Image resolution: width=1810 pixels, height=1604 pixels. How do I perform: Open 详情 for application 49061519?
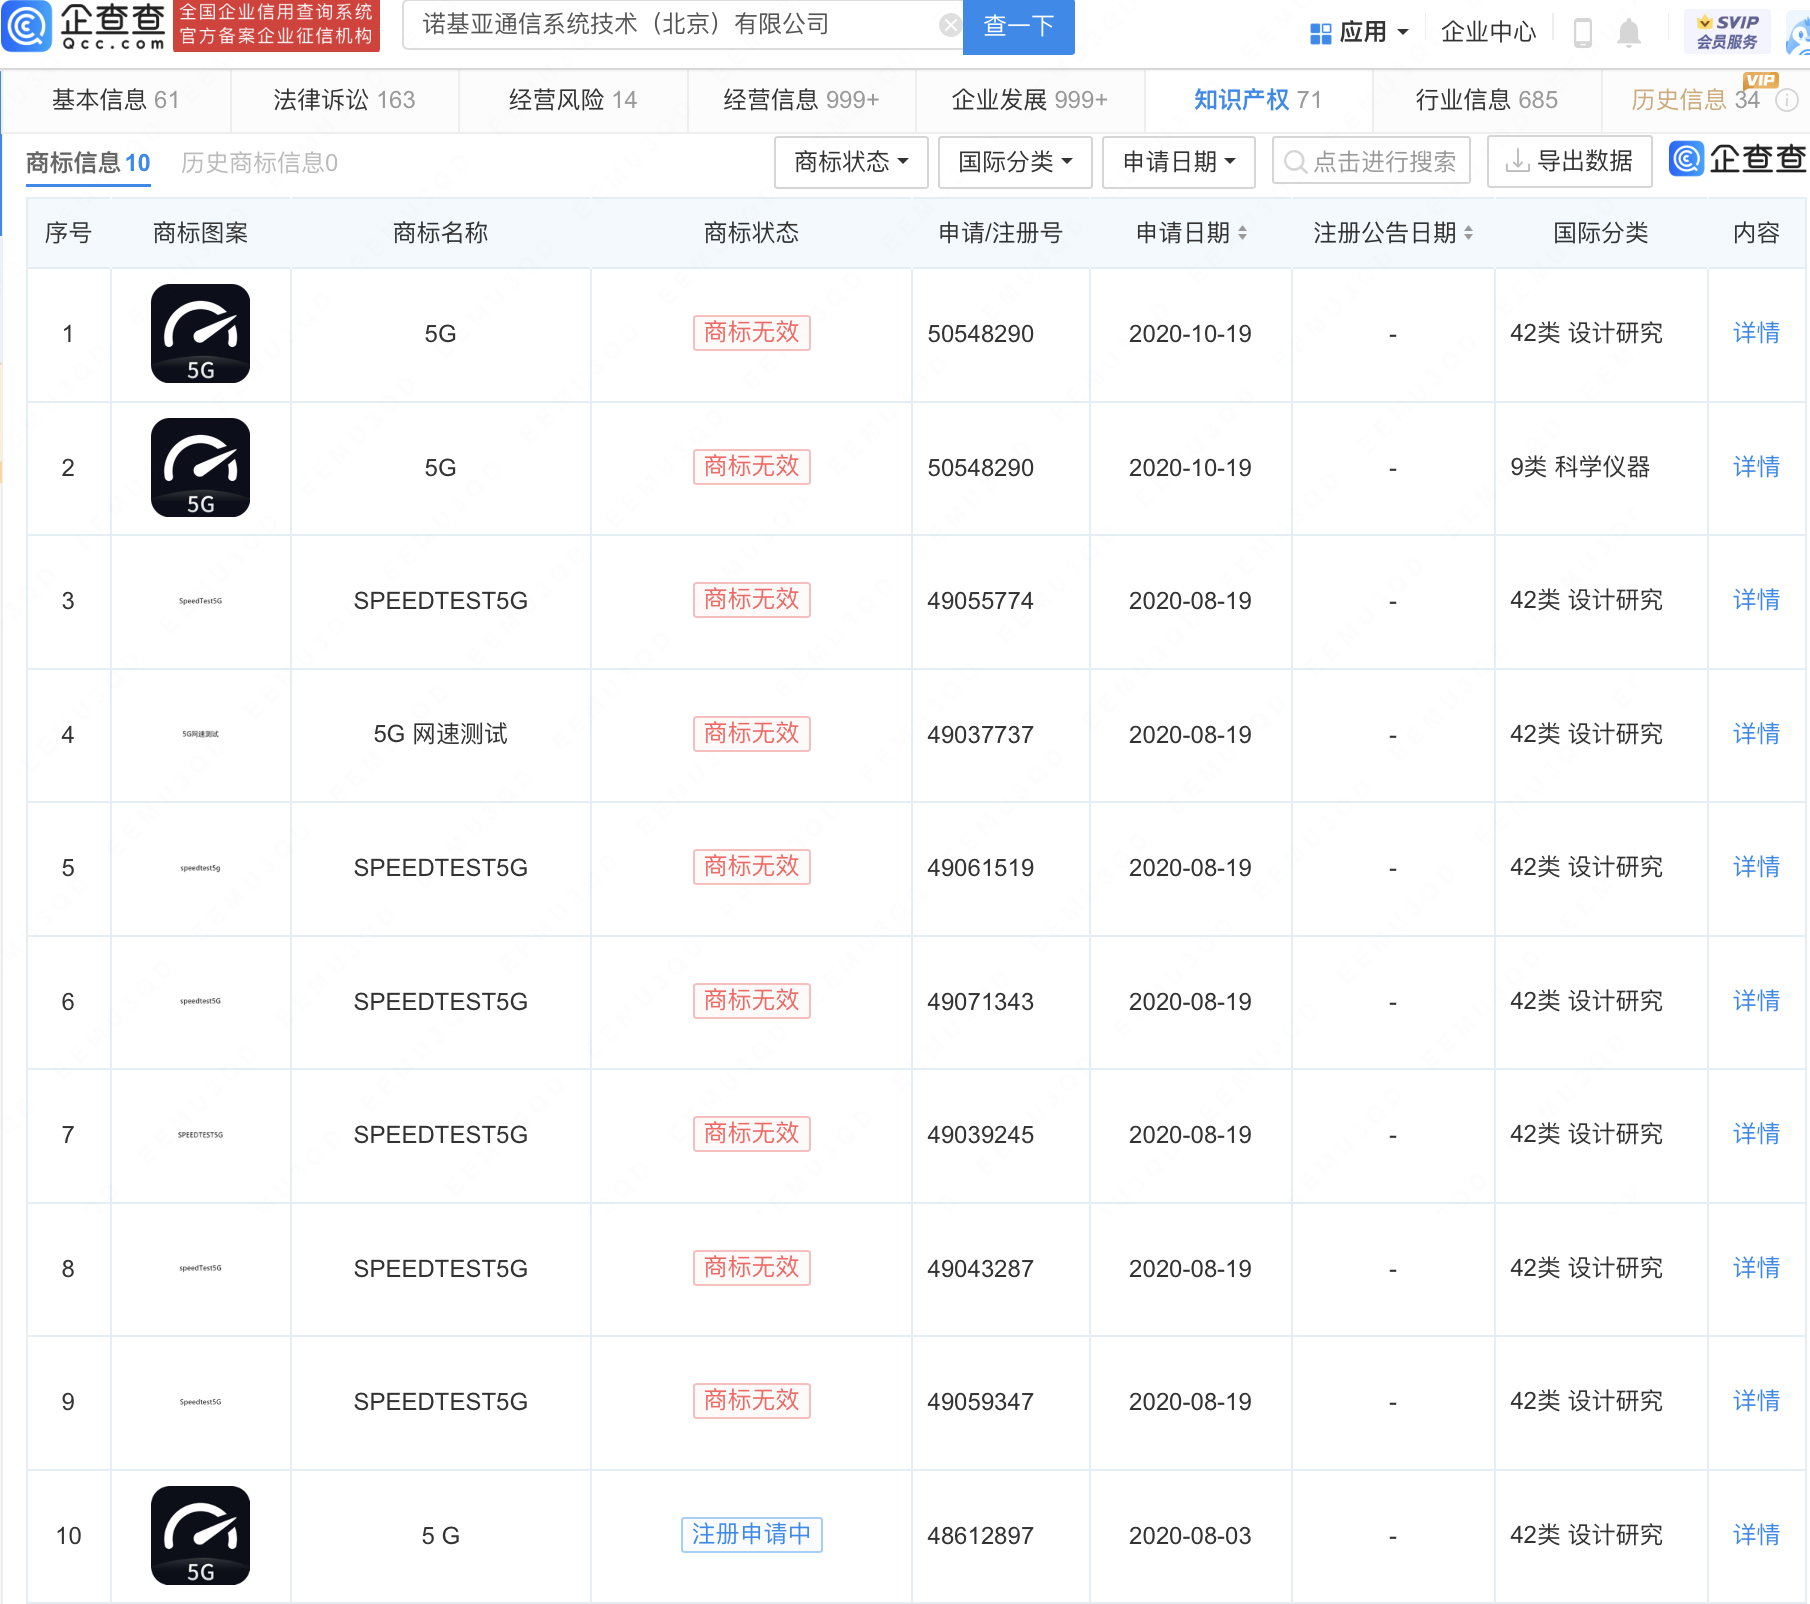click(x=1756, y=867)
